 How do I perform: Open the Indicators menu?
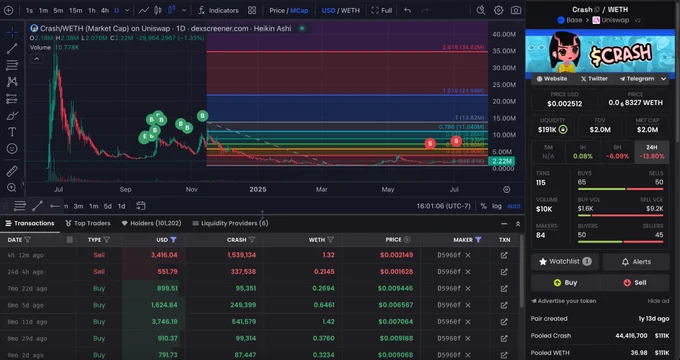218,10
